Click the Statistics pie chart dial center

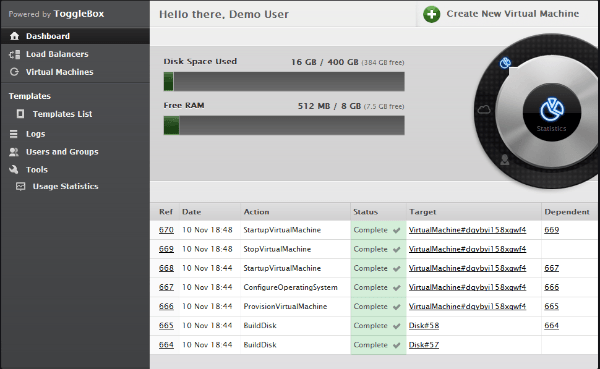[551, 113]
